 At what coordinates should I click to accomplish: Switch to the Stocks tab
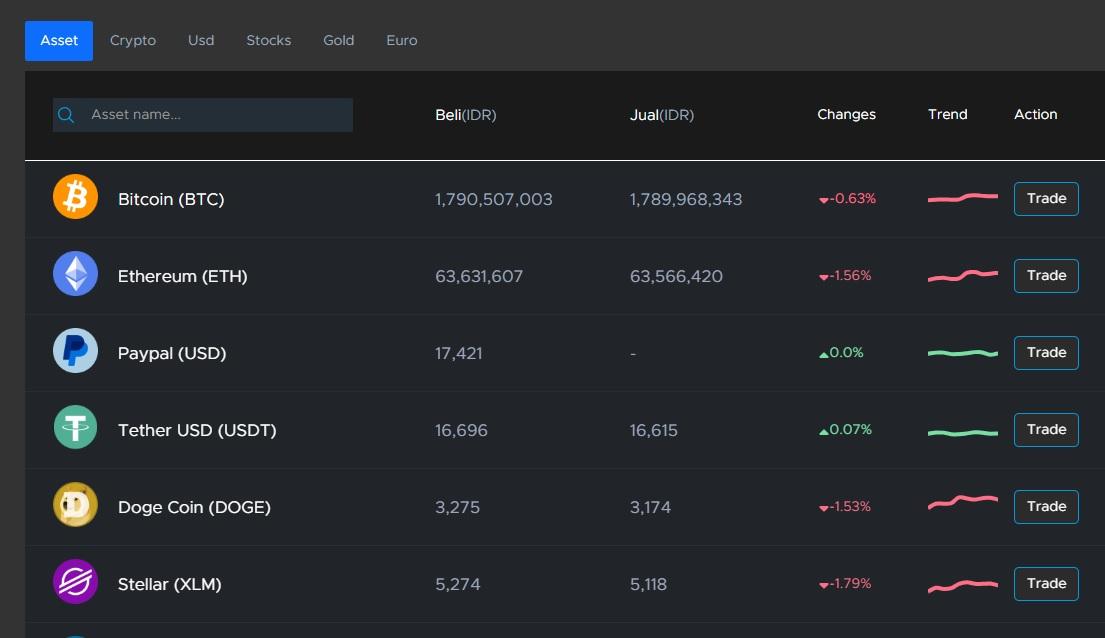point(268,41)
